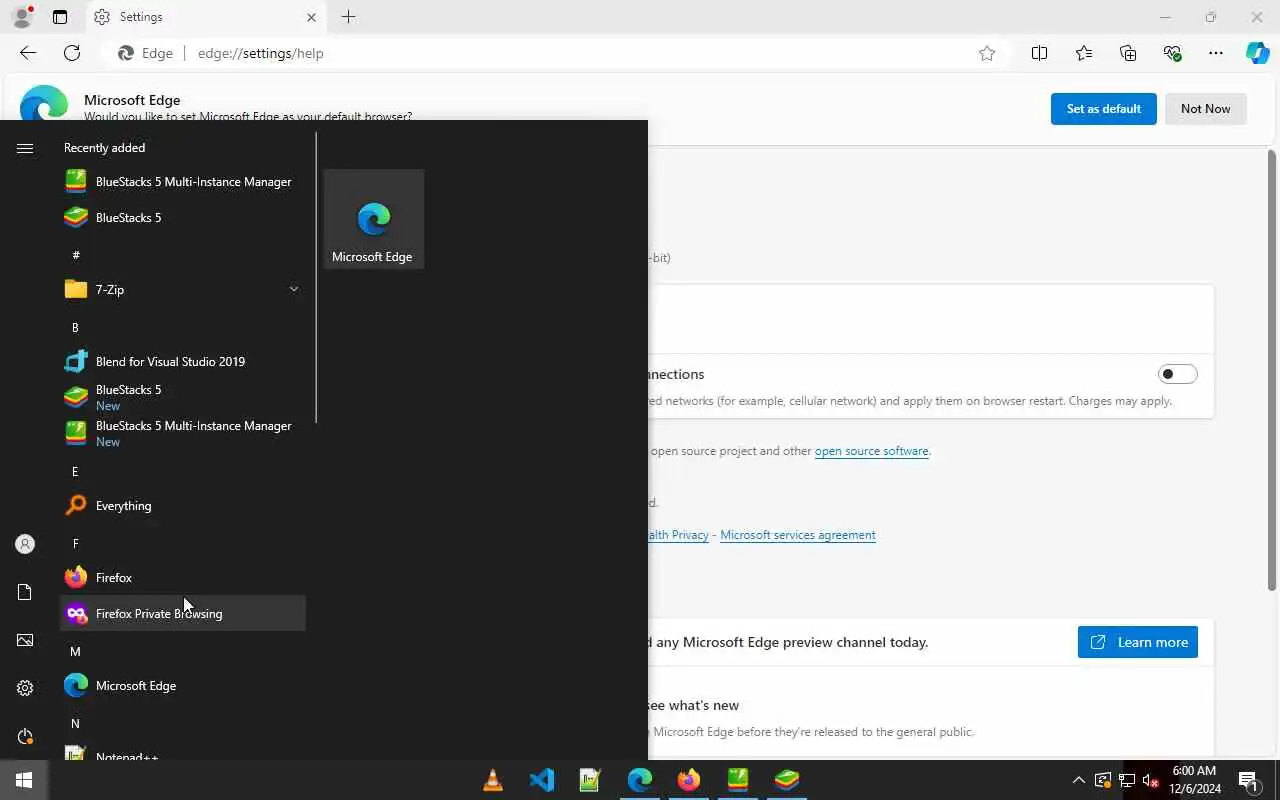Close the Settings tab
This screenshot has width=1280, height=800.
(x=311, y=17)
